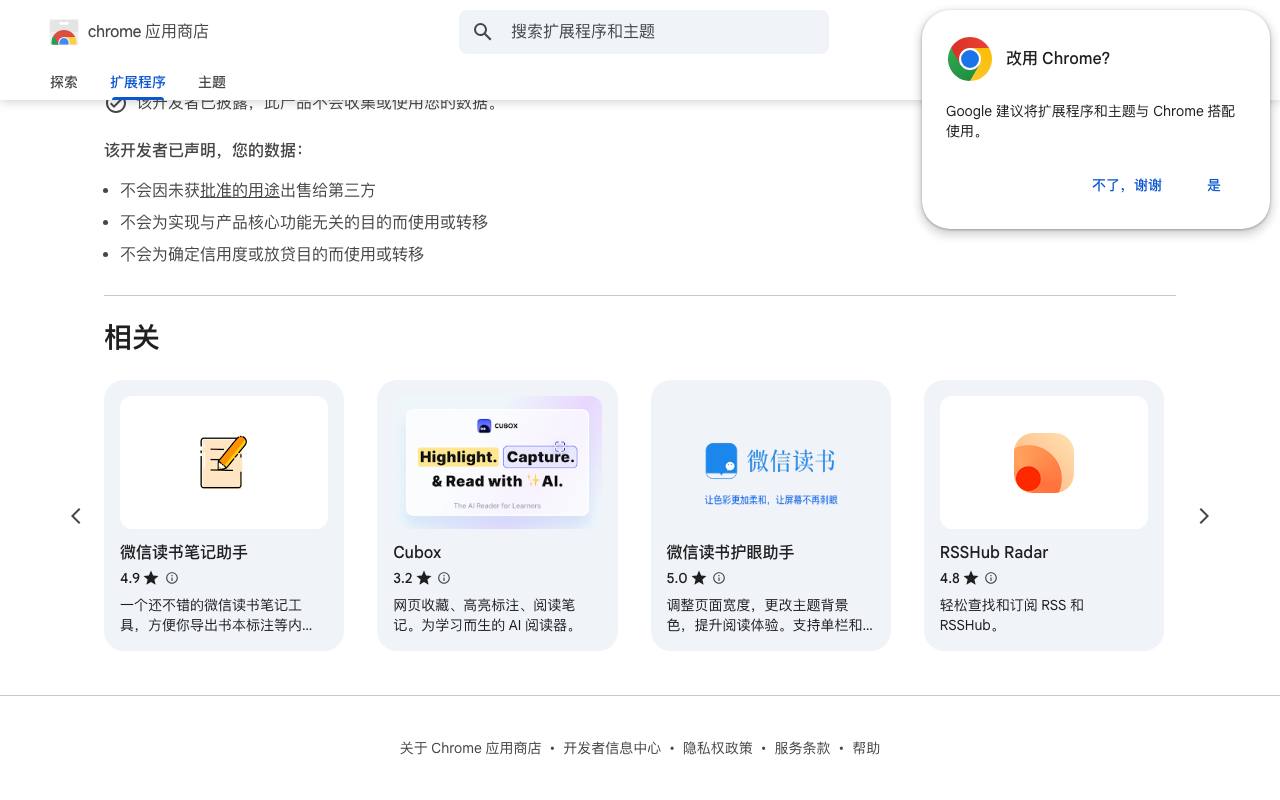Click the chrome 应用商店 title text

click(148, 32)
